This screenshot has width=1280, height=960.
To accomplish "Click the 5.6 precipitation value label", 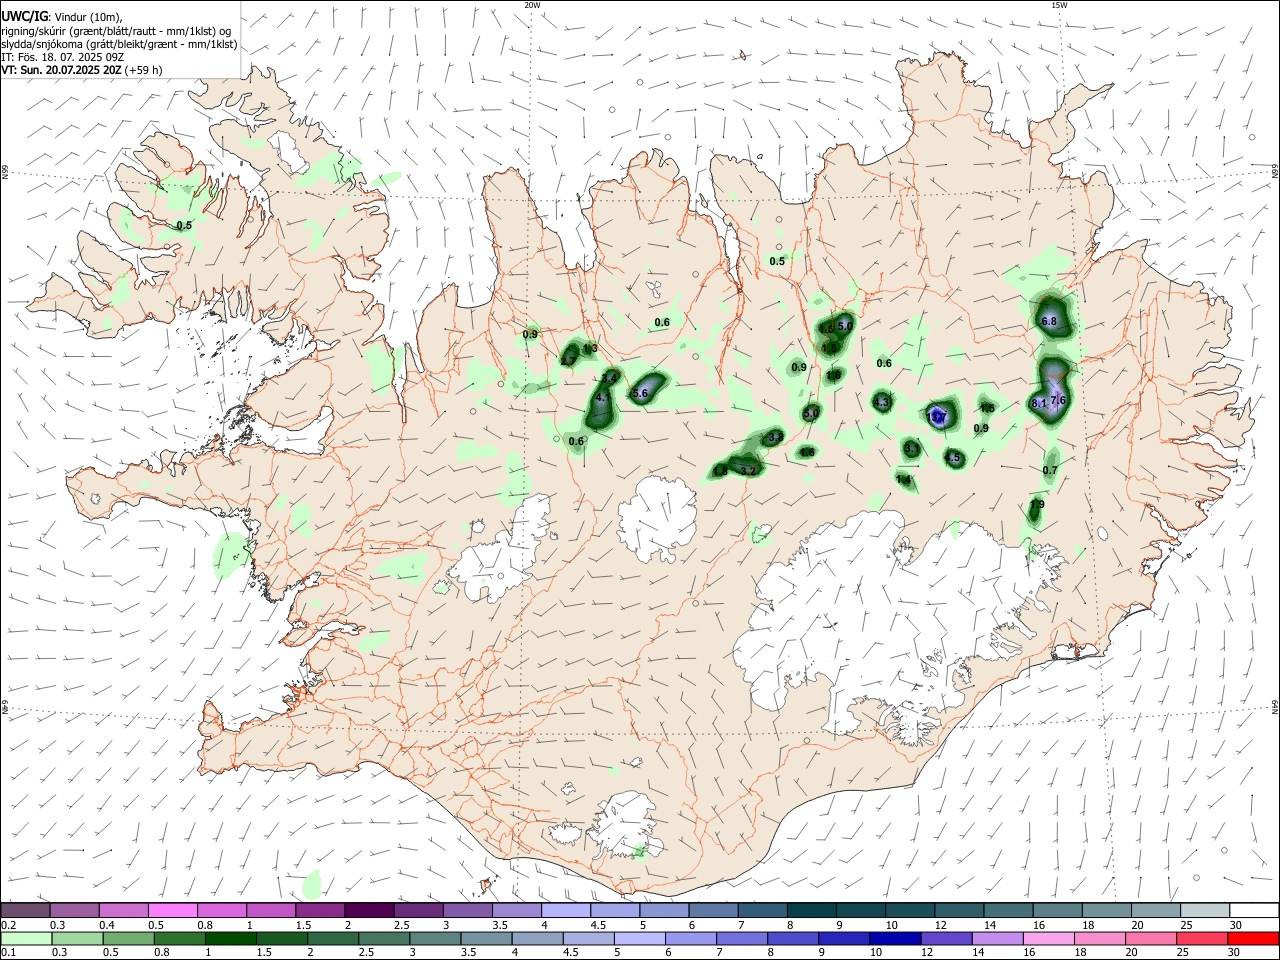I will coord(641,394).
